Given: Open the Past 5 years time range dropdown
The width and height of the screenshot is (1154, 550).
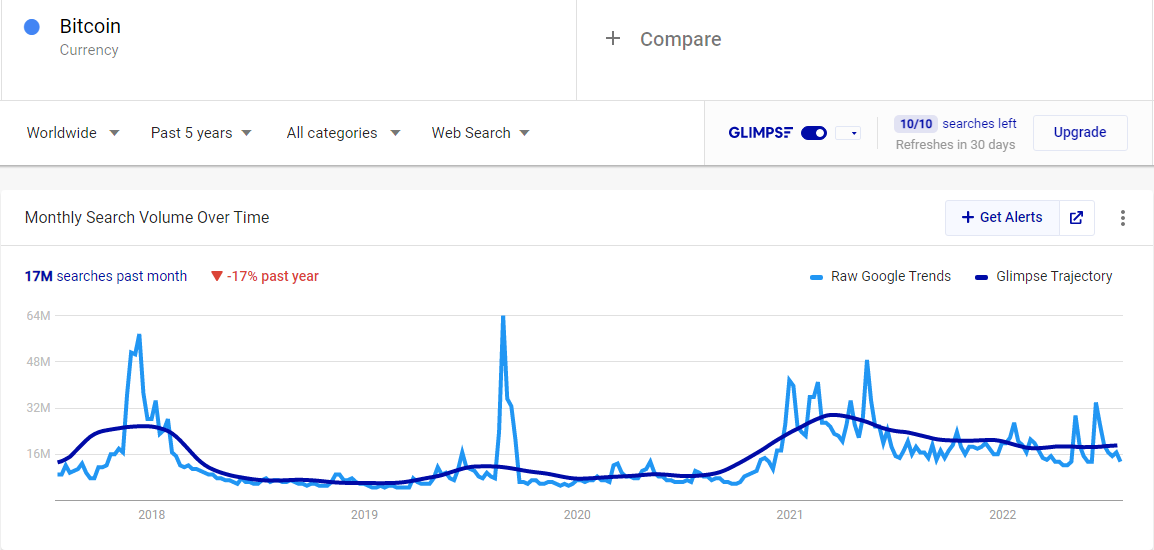Looking at the screenshot, I should 201,133.
